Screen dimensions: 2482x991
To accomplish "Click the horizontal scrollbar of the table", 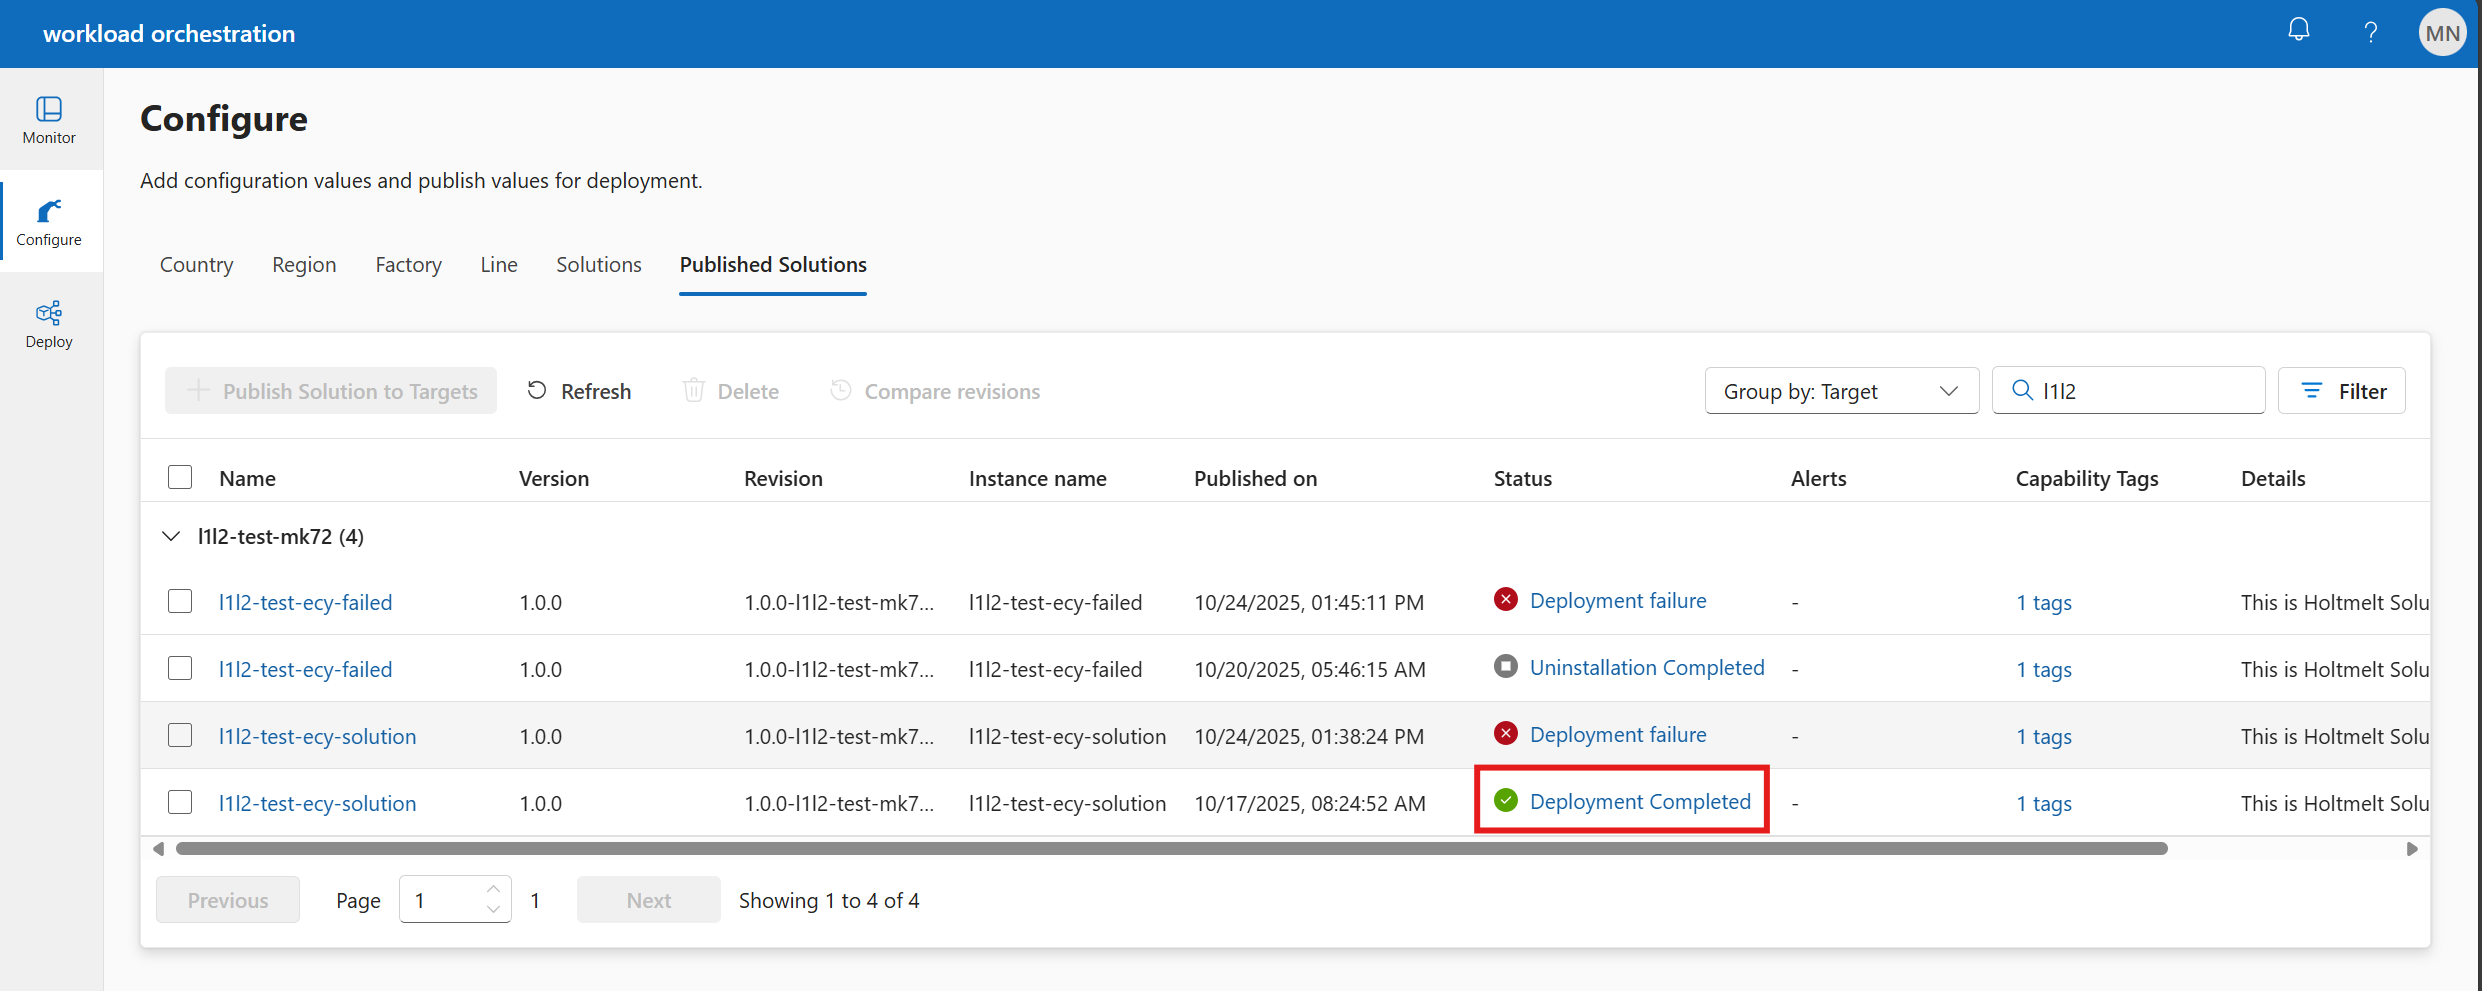I will coord(1170,849).
